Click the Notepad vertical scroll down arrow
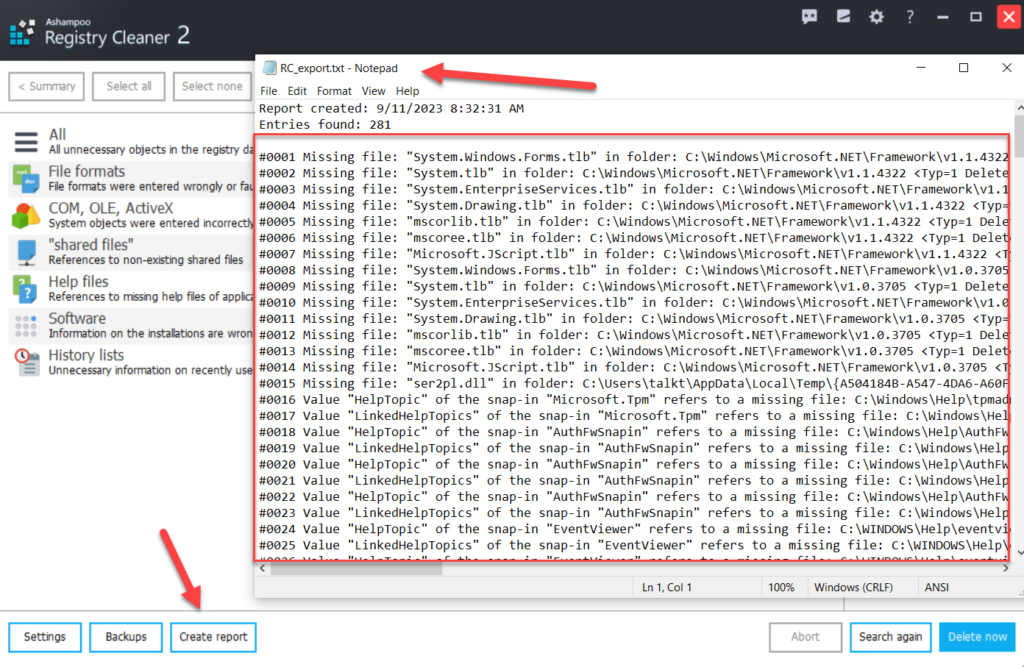This screenshot has width=1024, height=667. click(1019, 553)
